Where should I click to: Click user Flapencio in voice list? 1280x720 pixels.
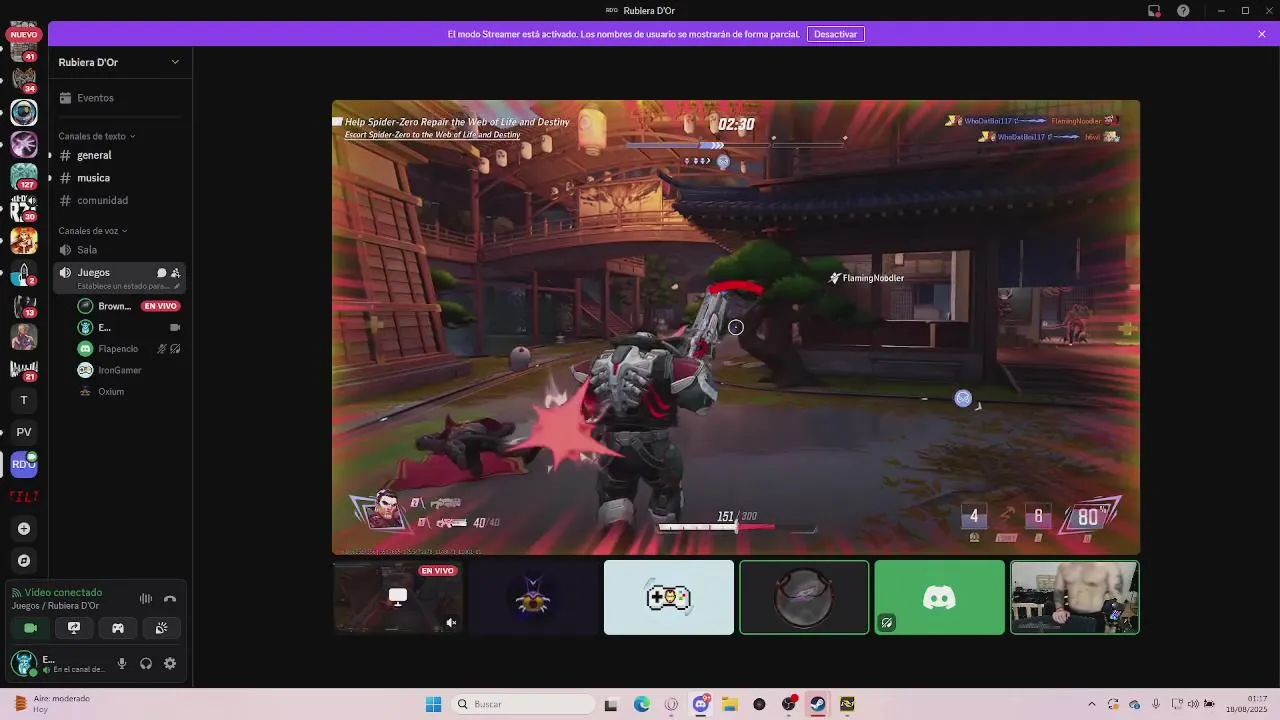click(118, 349)
